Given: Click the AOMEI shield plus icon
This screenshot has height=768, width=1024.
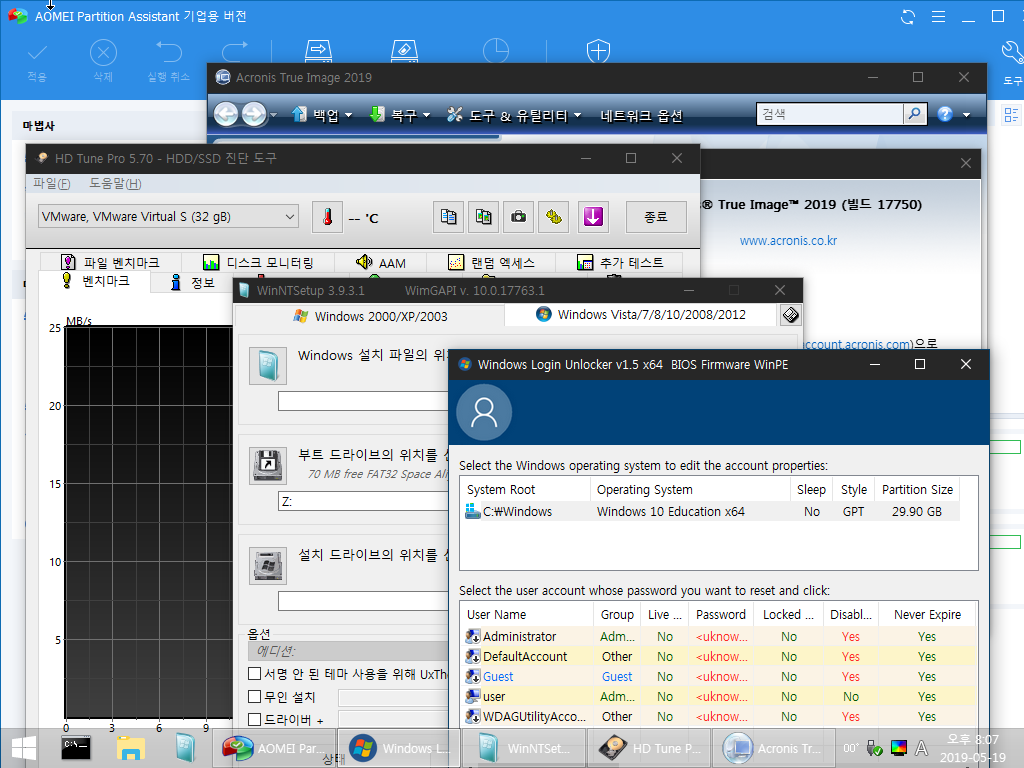Looking at the screenshot, I should coord(598,51).
